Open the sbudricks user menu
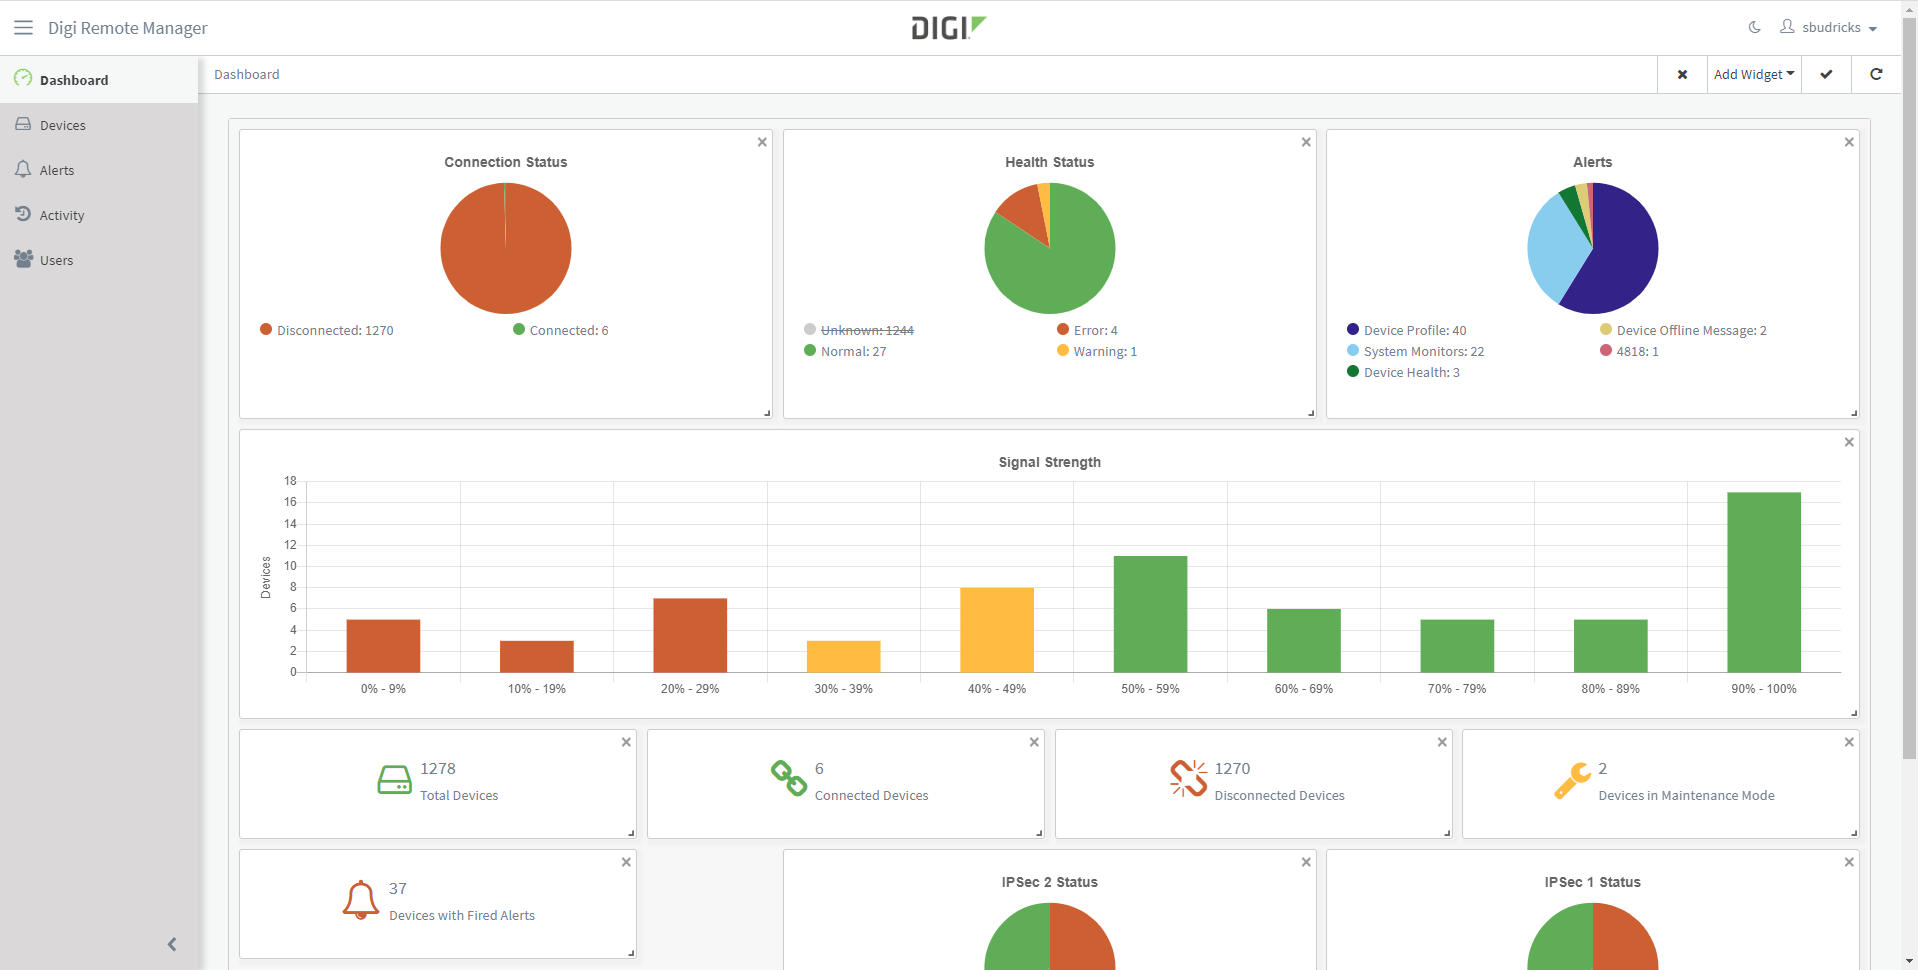This screenshot has height=970, width=1918. (x=1829, y=27)
